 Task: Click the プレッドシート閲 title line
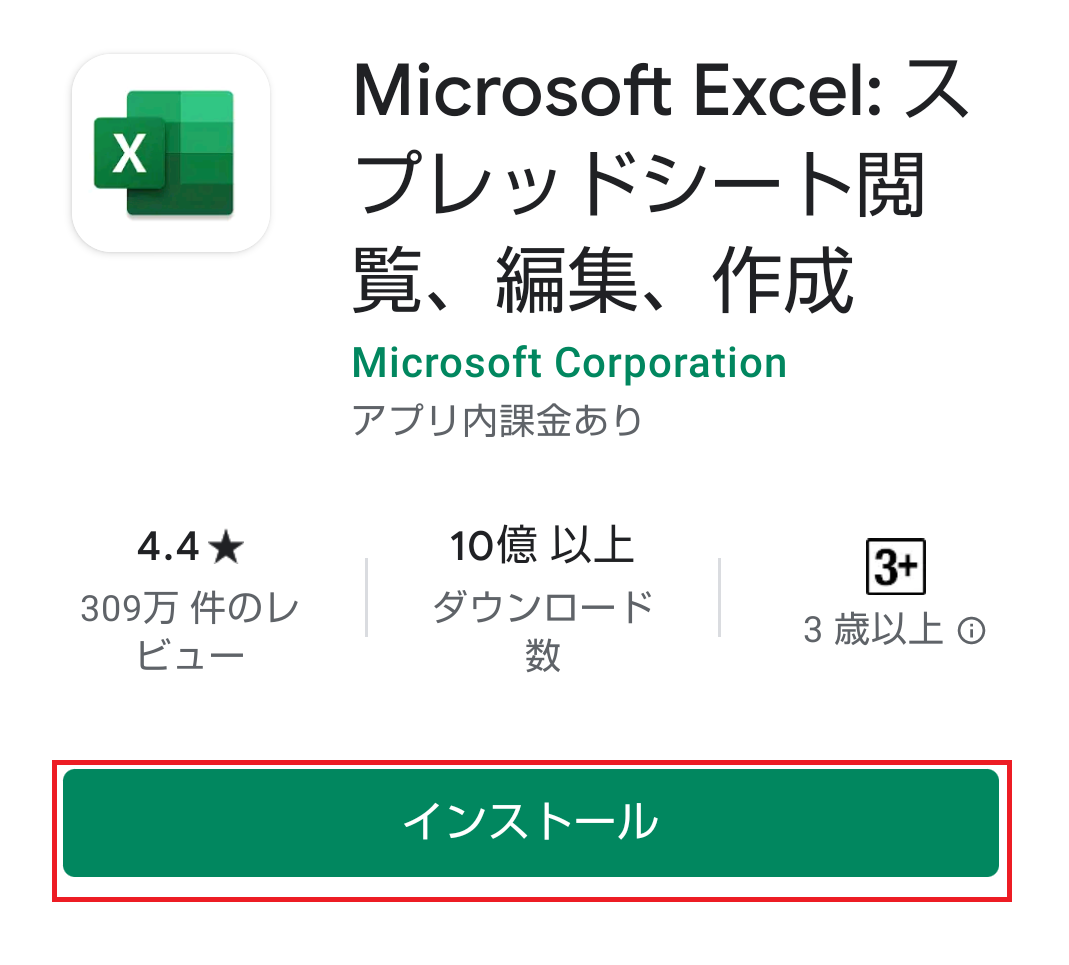coord(639,184)
